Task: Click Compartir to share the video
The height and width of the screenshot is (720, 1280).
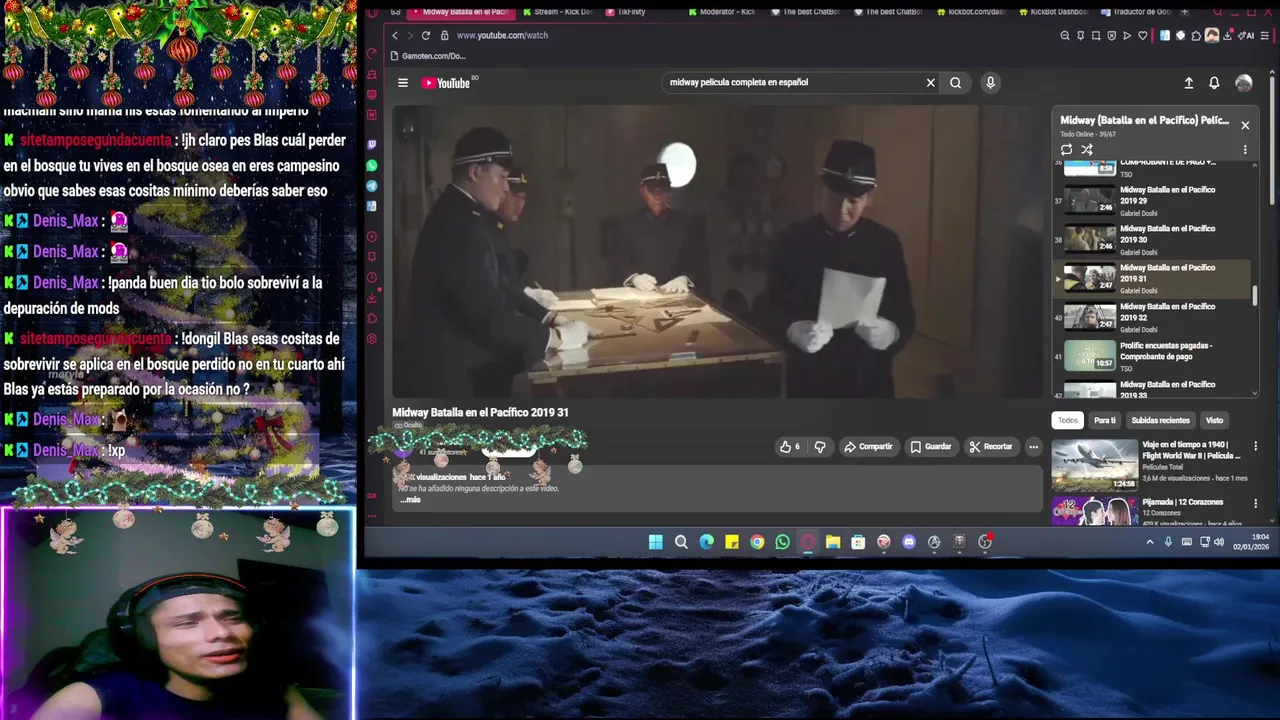Action: click(868, 447)
